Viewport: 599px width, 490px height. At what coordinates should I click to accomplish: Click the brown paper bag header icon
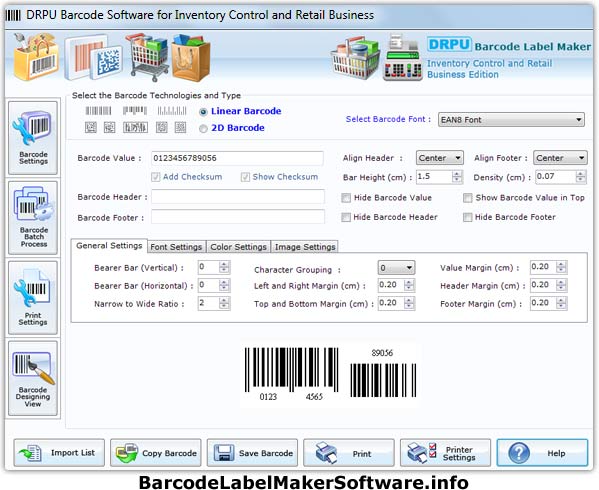(190, 58)
